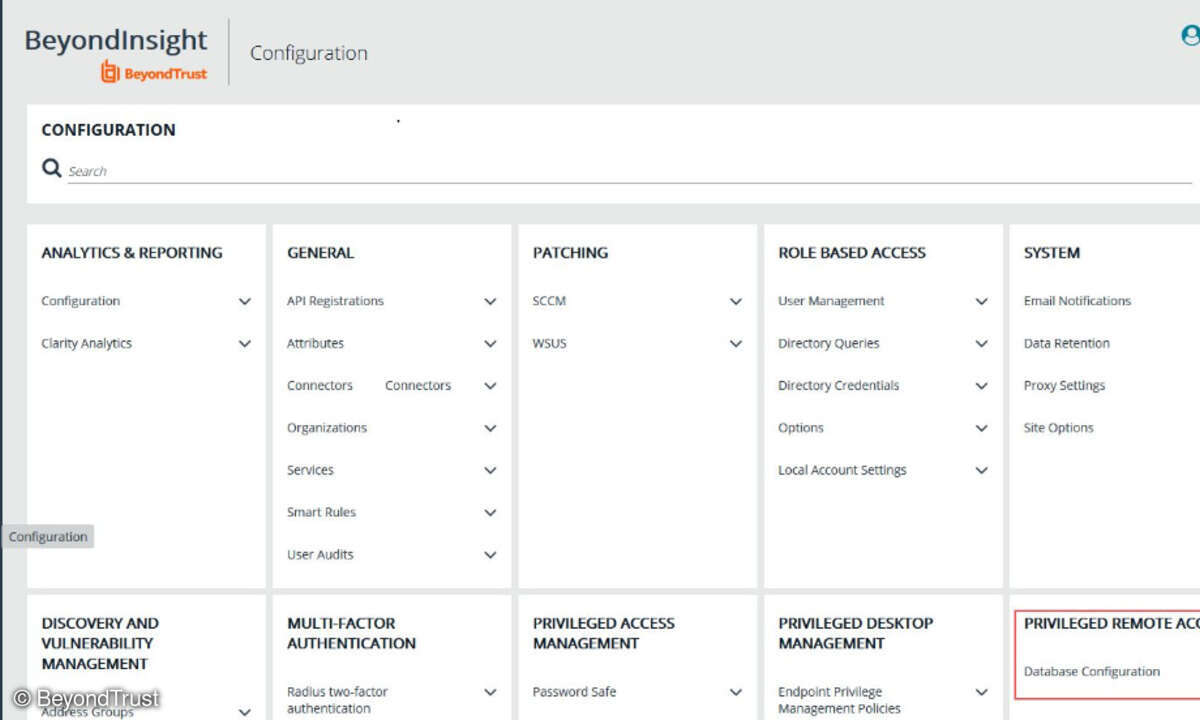Open Proxy Settings
The width and height of the screenshot is (1200, 720).
pos(1064,385)
